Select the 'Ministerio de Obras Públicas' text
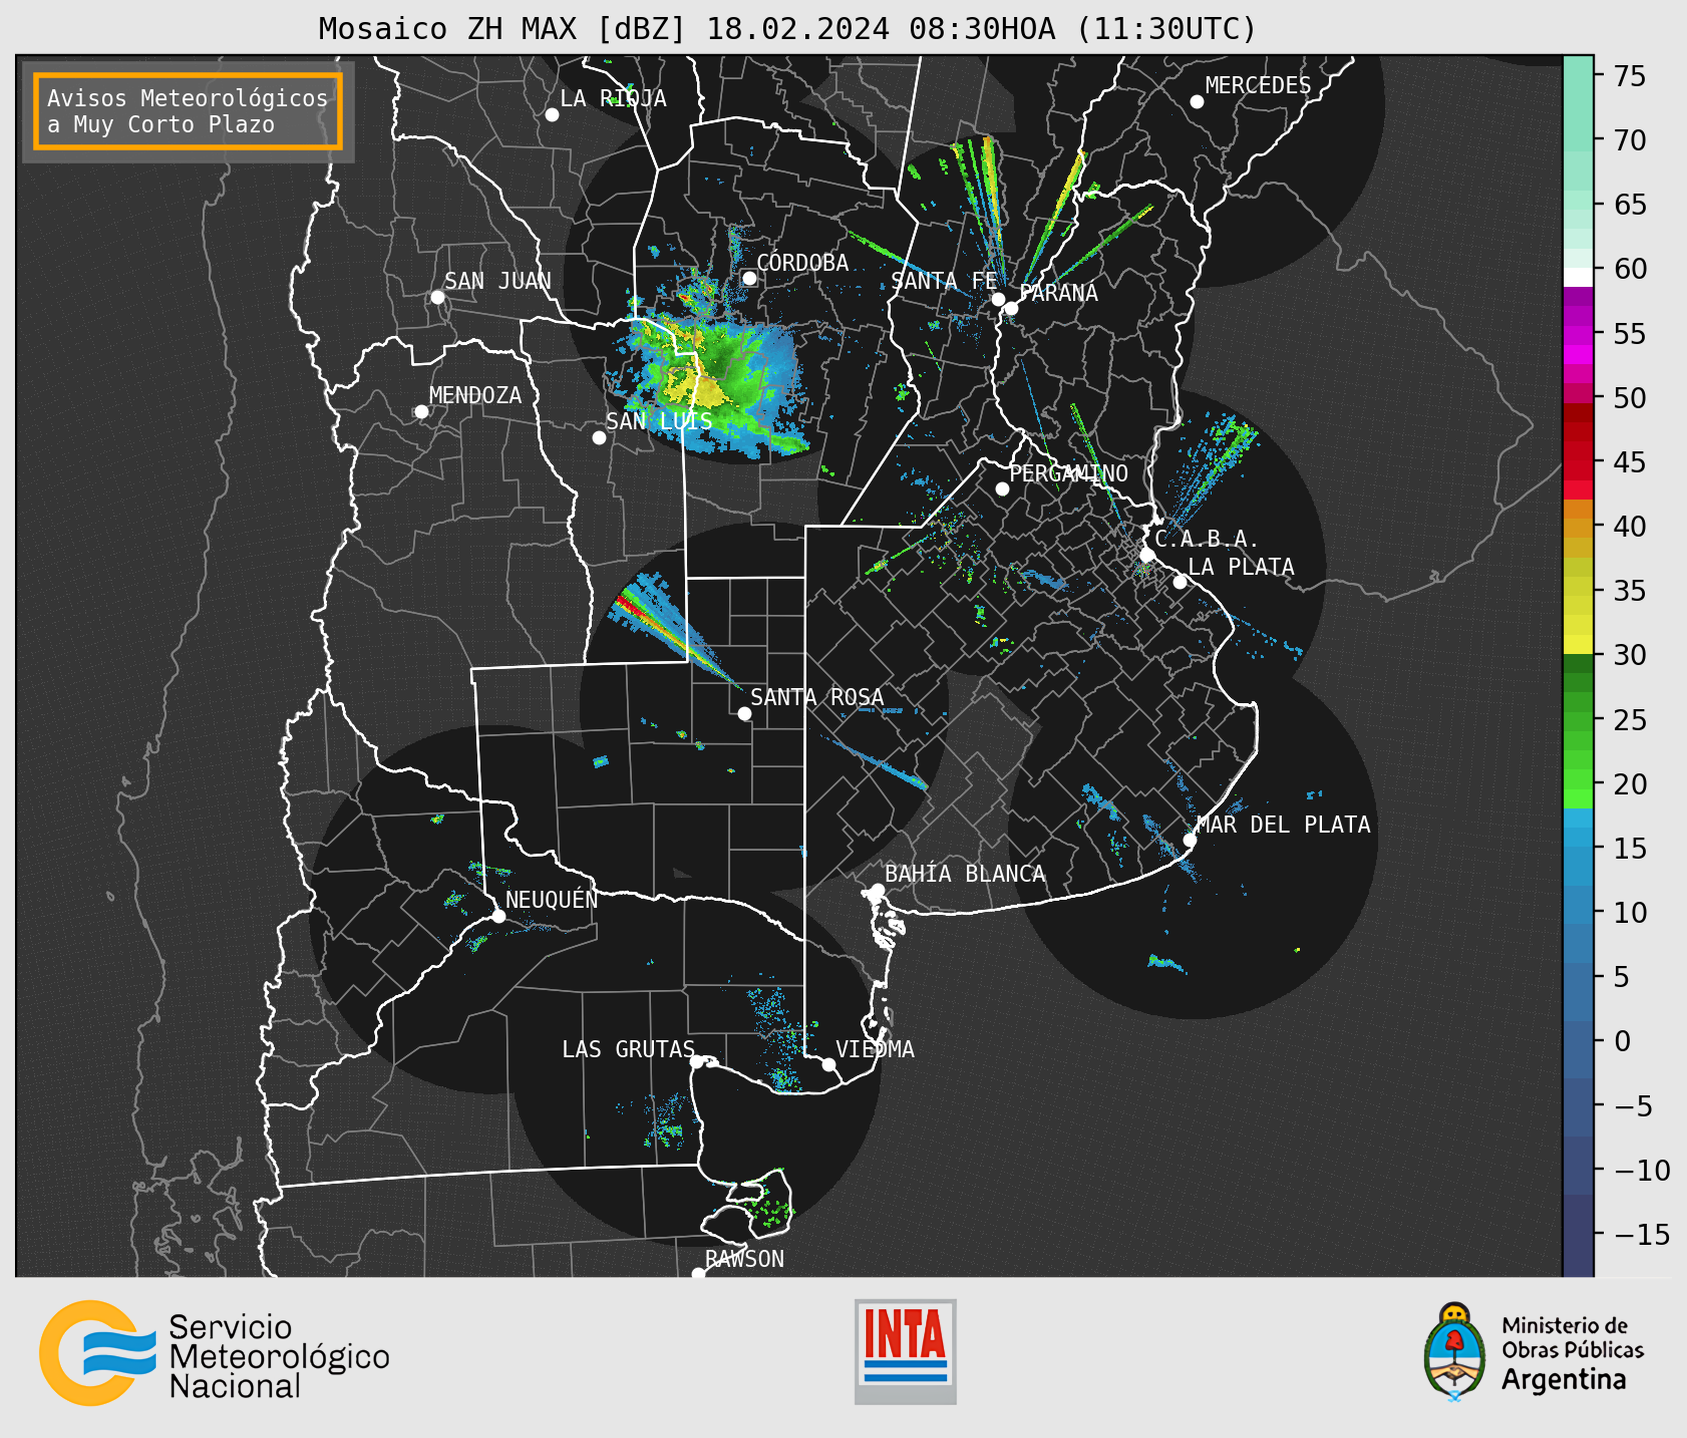The image size is (1687, 1438). click(1572, 1338)
